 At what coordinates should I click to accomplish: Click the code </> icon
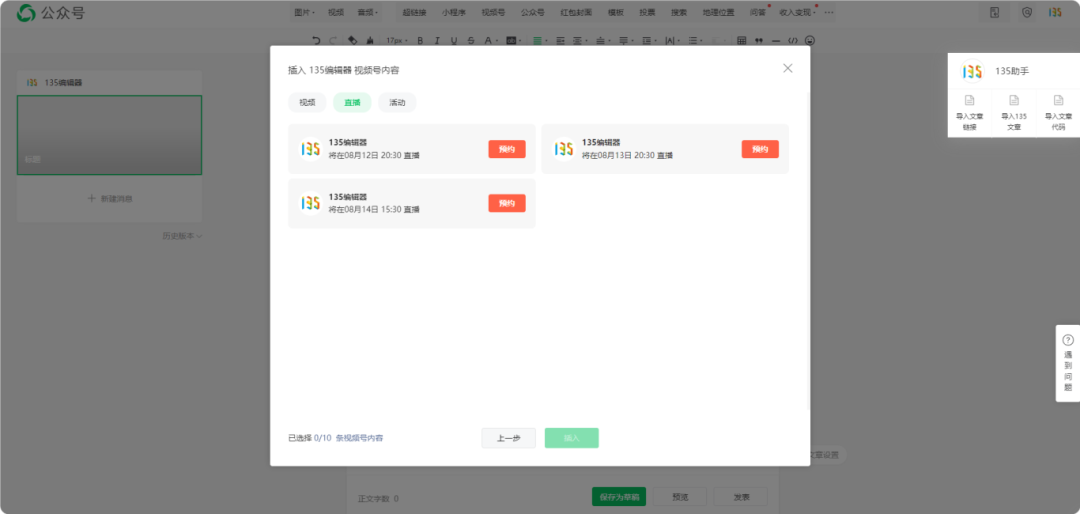pyautogui.click(x=793, y=40)
